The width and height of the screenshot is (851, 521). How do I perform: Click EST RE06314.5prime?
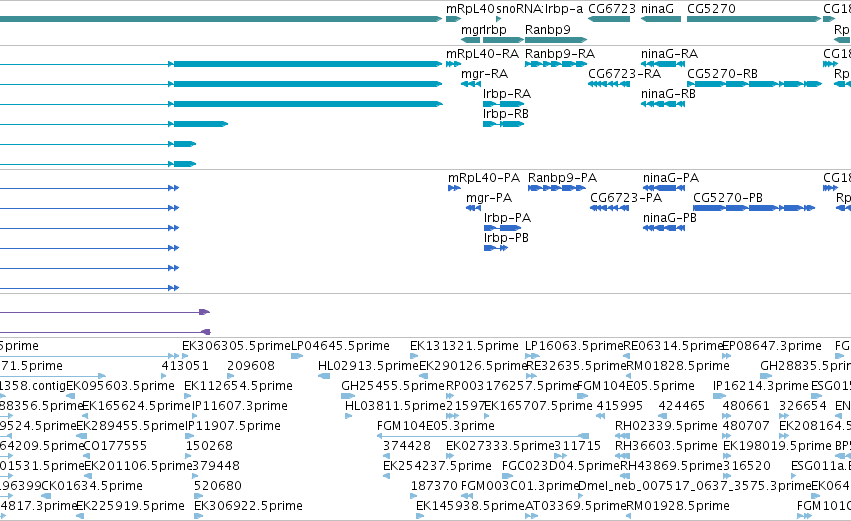673,346
